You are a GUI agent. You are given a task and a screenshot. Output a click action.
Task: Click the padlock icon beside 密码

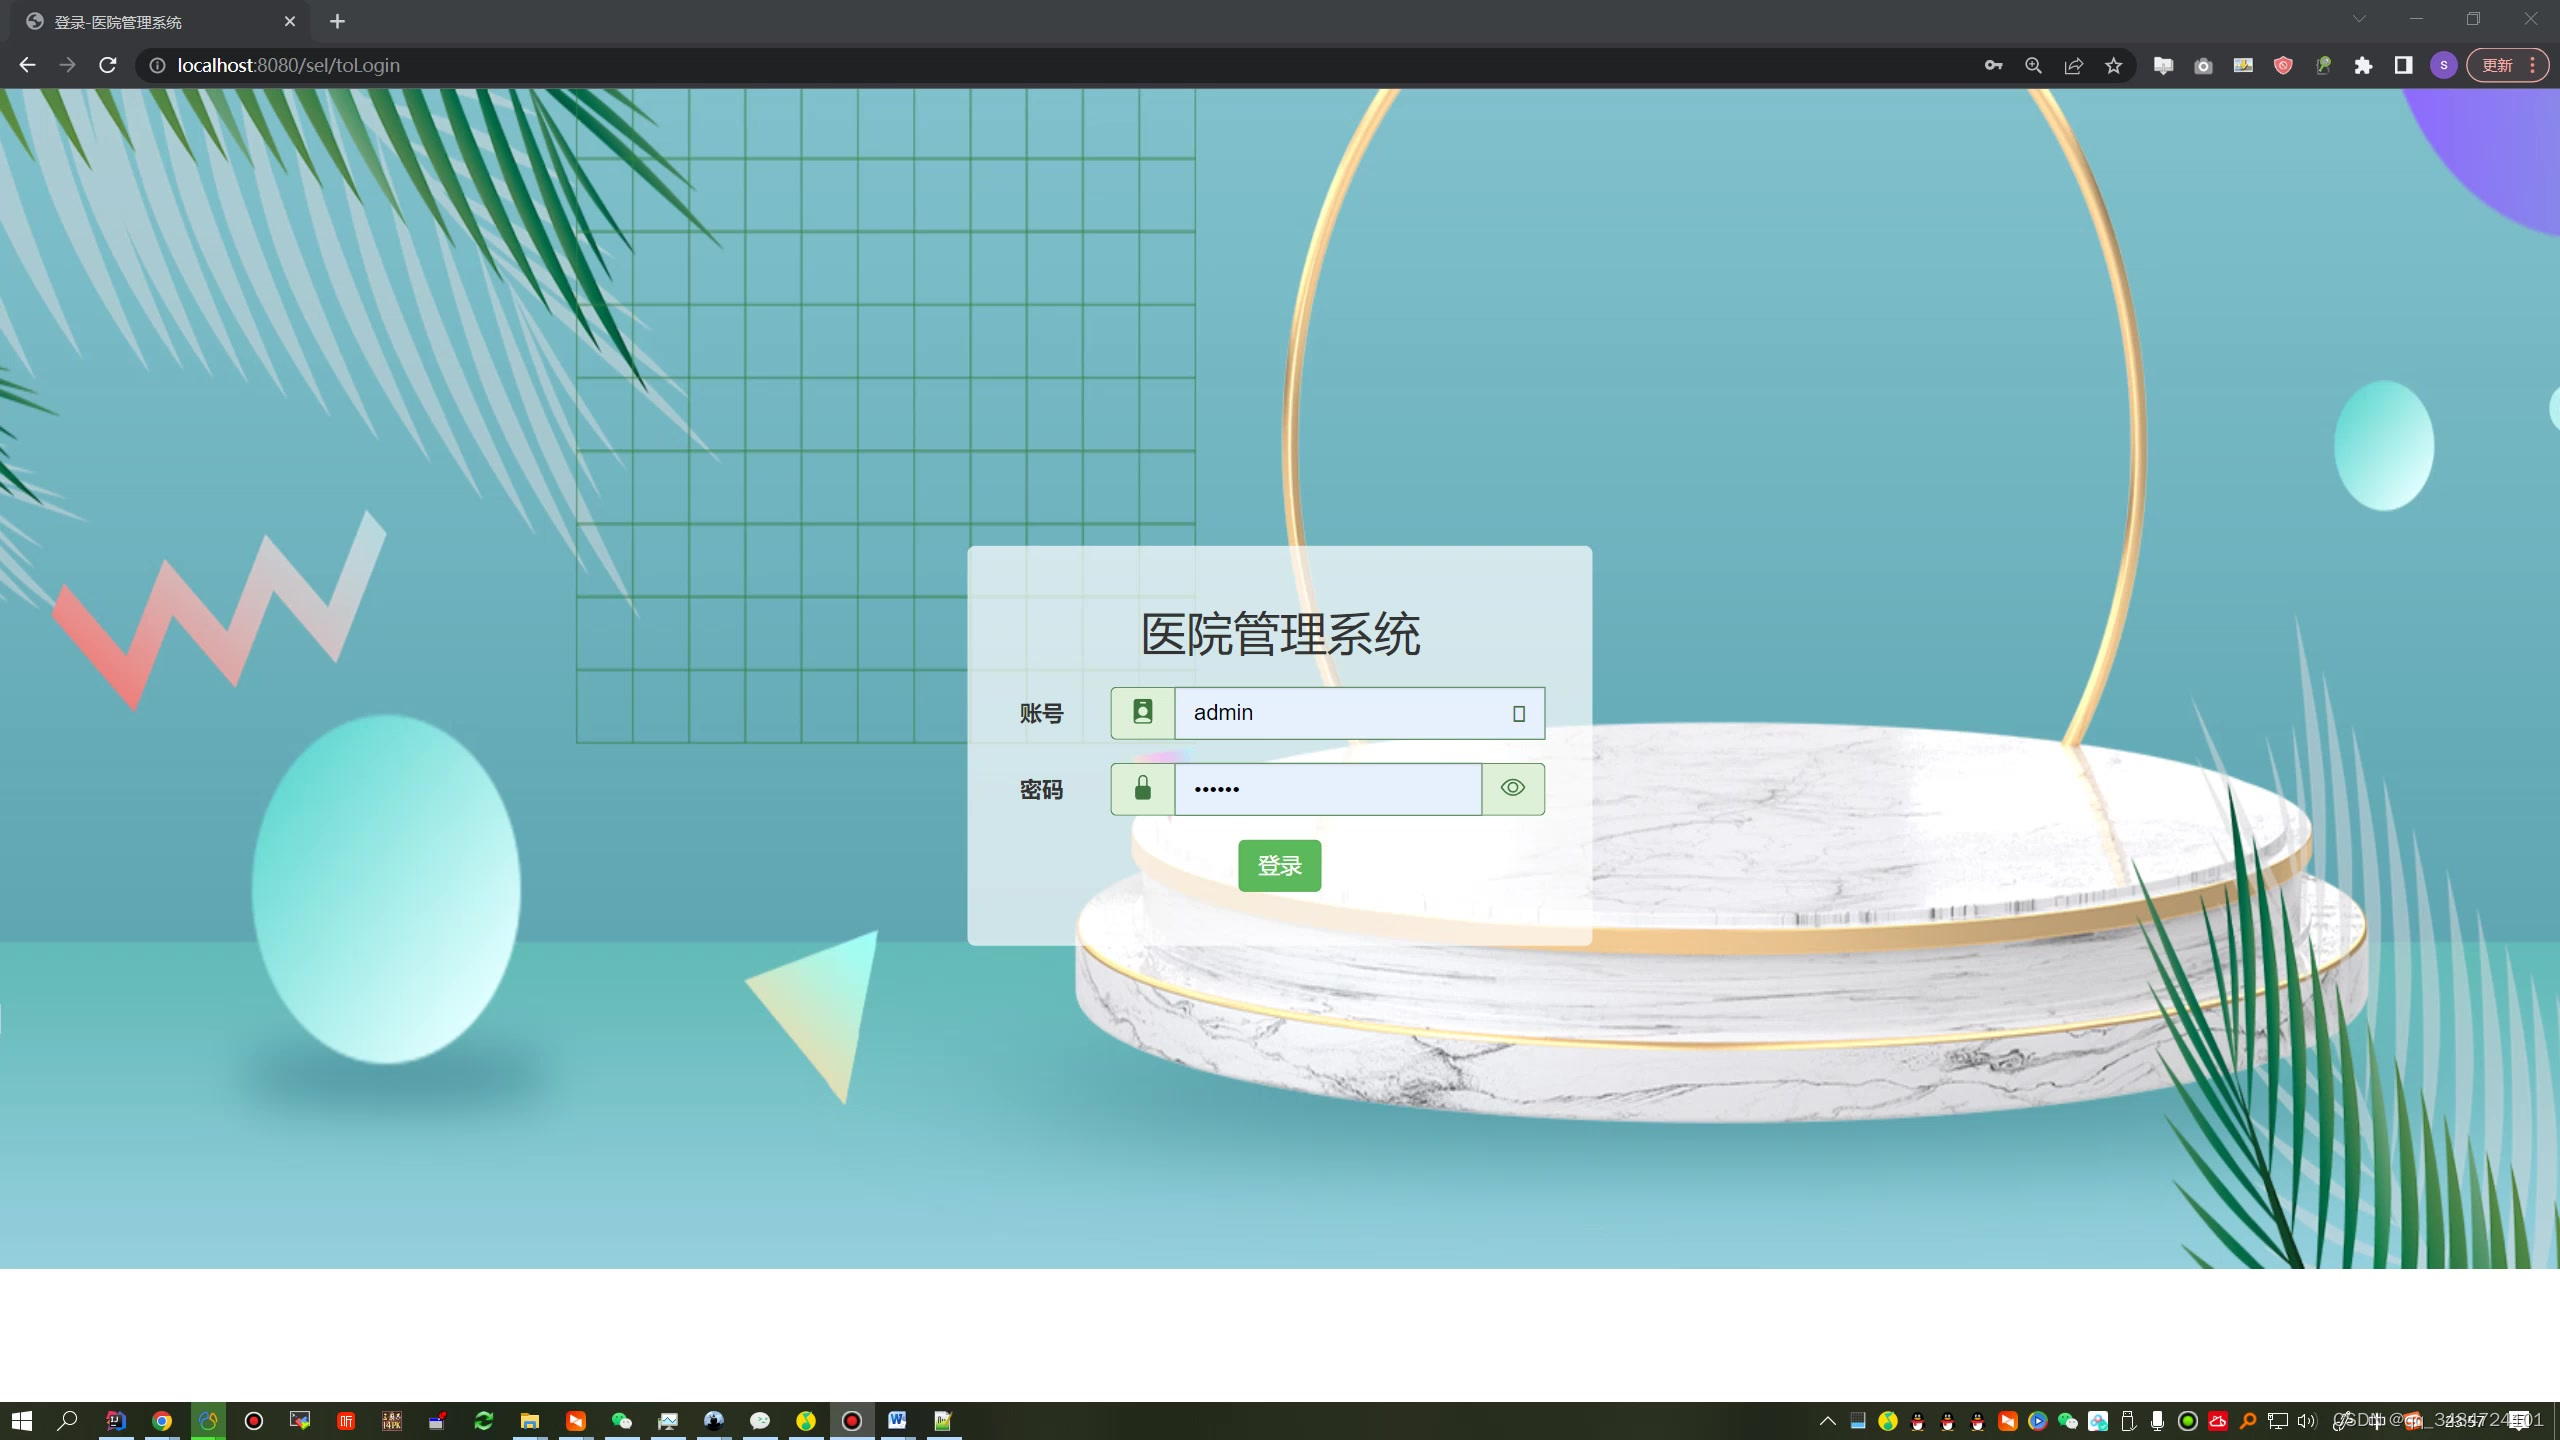click(1142, 789)
